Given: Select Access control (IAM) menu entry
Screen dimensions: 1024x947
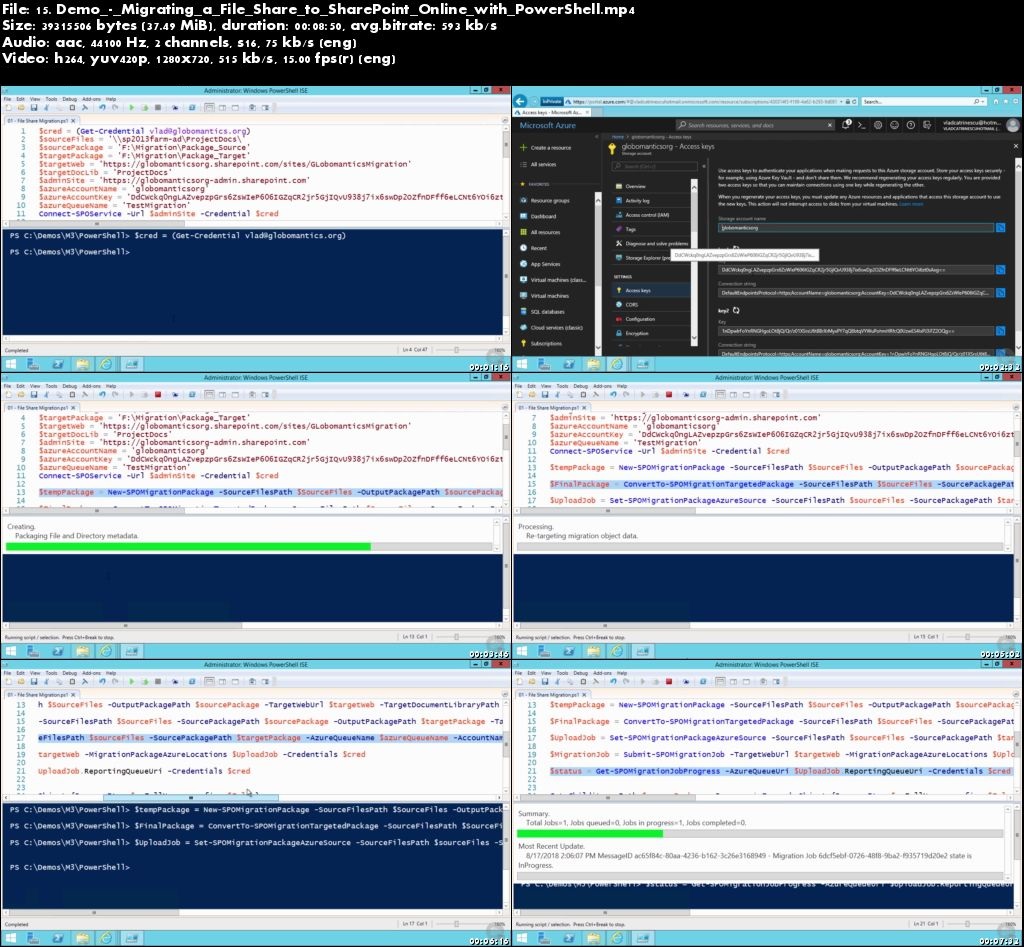Looking at the screenshot, I should [x=642, y=215].
